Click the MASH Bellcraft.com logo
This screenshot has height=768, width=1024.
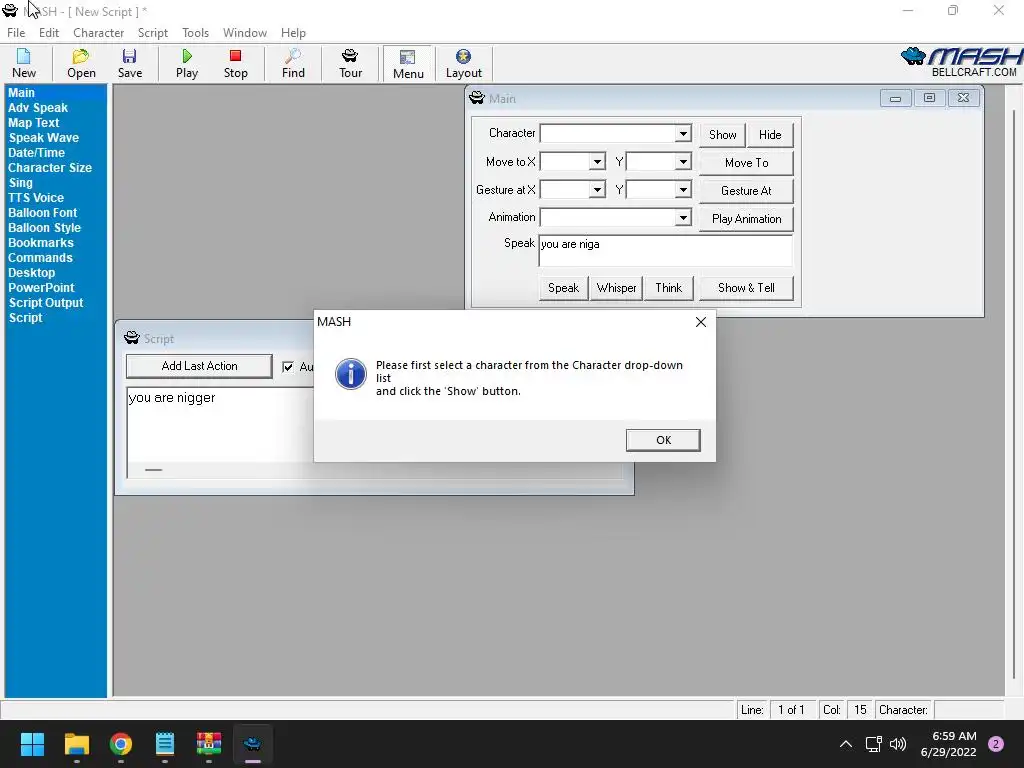pos(961,62)
